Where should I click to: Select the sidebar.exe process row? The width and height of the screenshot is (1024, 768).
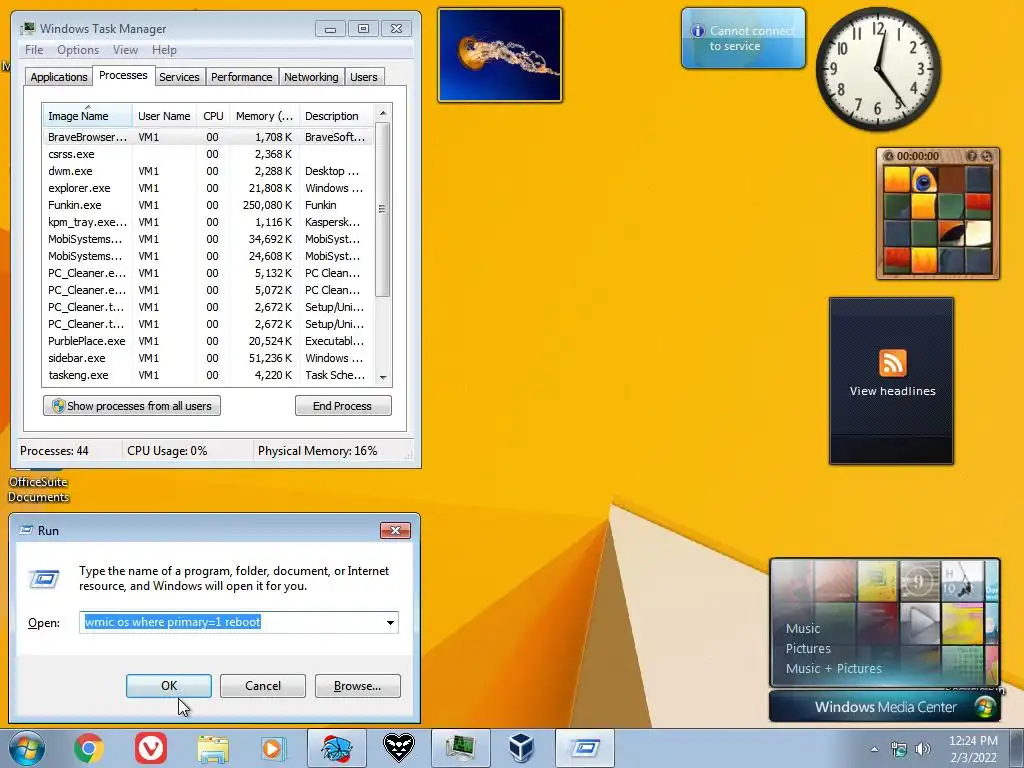(208, 358)
